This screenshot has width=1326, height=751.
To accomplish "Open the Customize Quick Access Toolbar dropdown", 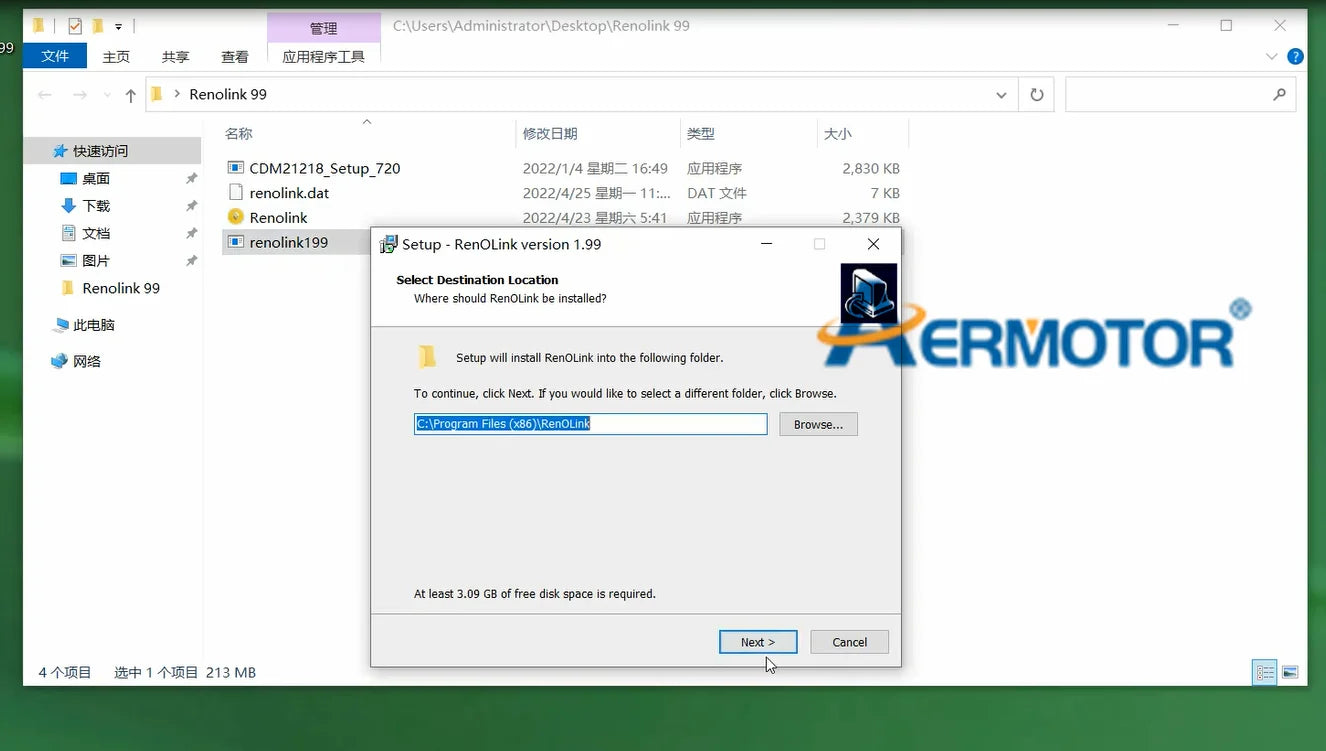I will (x=118, y=27).
